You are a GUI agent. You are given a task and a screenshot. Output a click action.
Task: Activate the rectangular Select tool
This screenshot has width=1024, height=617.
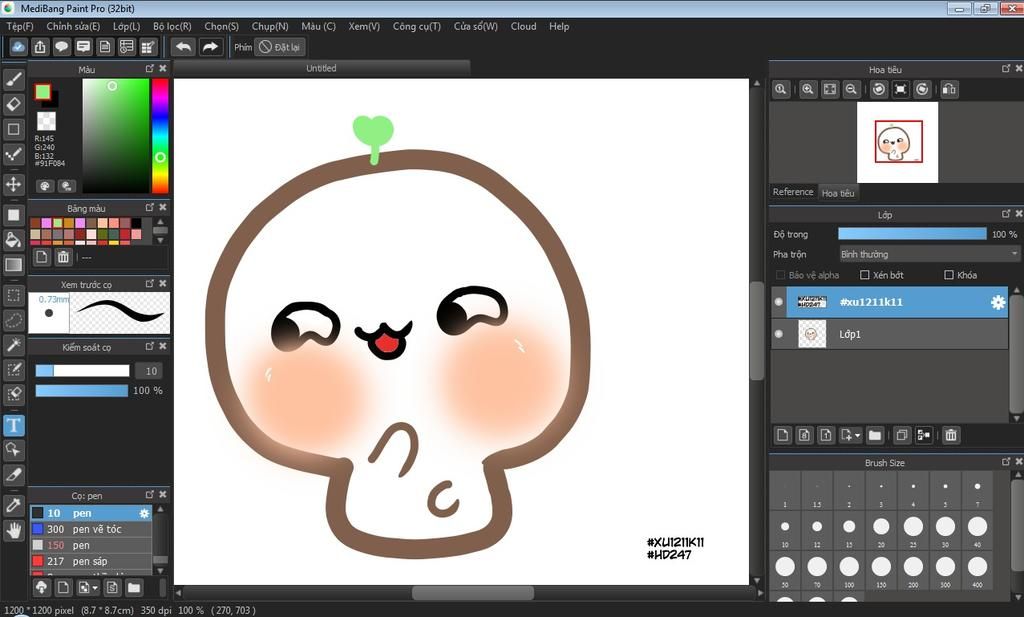tap(14, 295)
